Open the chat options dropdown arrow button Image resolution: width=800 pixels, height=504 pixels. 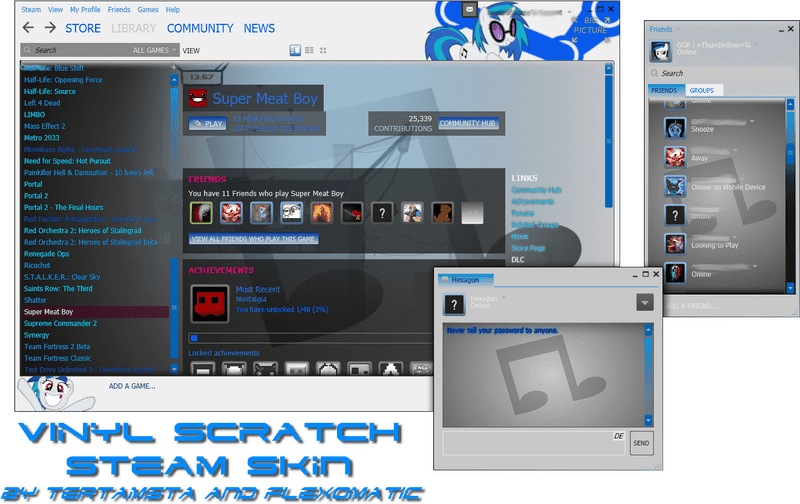tap(645, 303)
